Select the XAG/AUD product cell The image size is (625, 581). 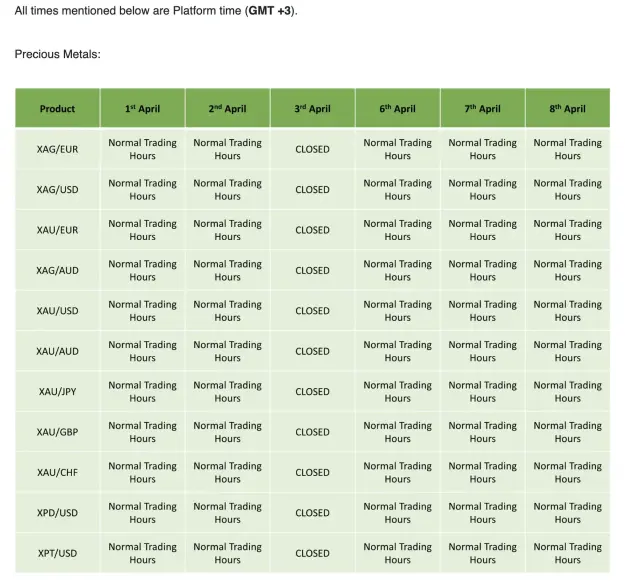tap(57, 270)
